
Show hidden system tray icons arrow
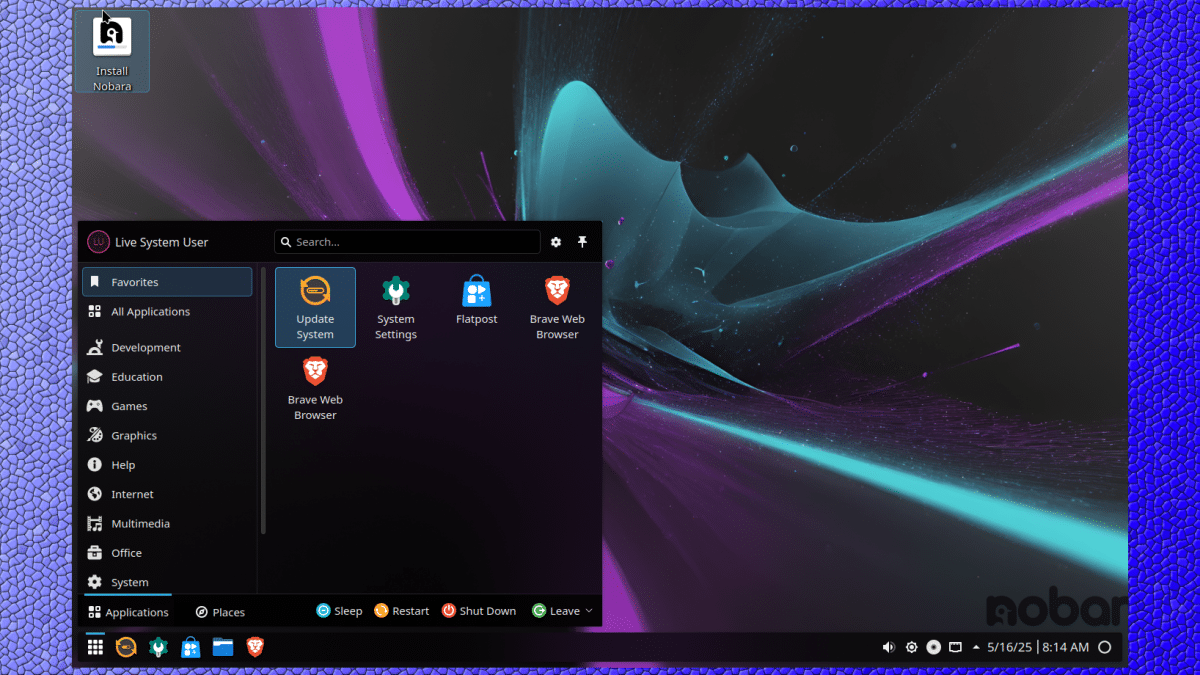coord(974,647)
